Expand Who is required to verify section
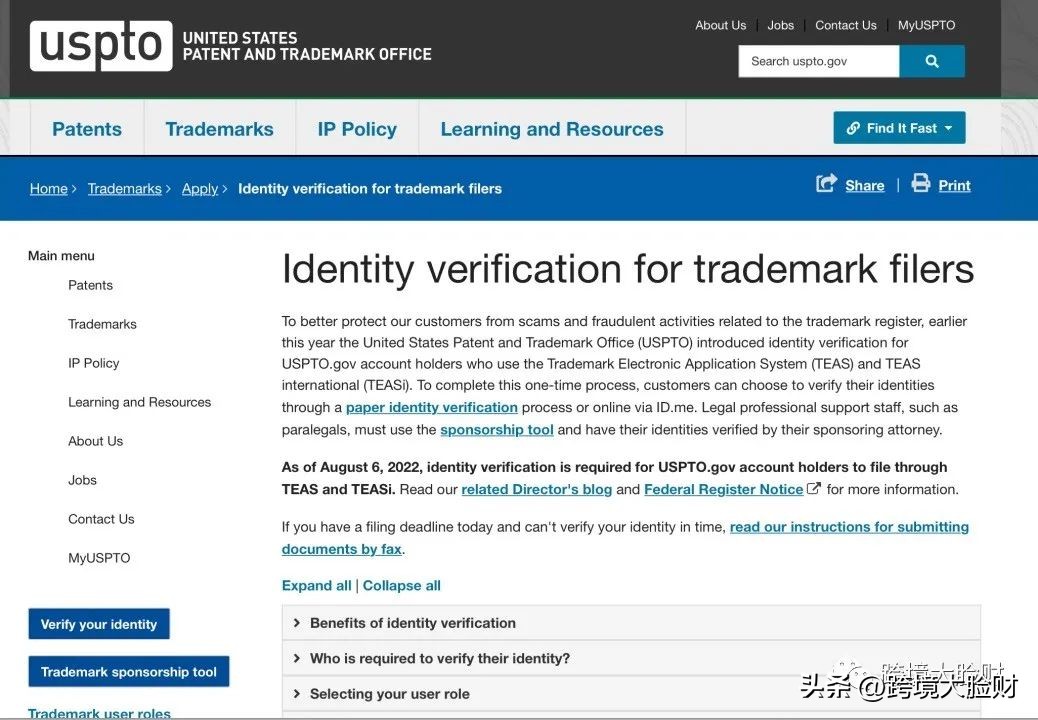 439,658
